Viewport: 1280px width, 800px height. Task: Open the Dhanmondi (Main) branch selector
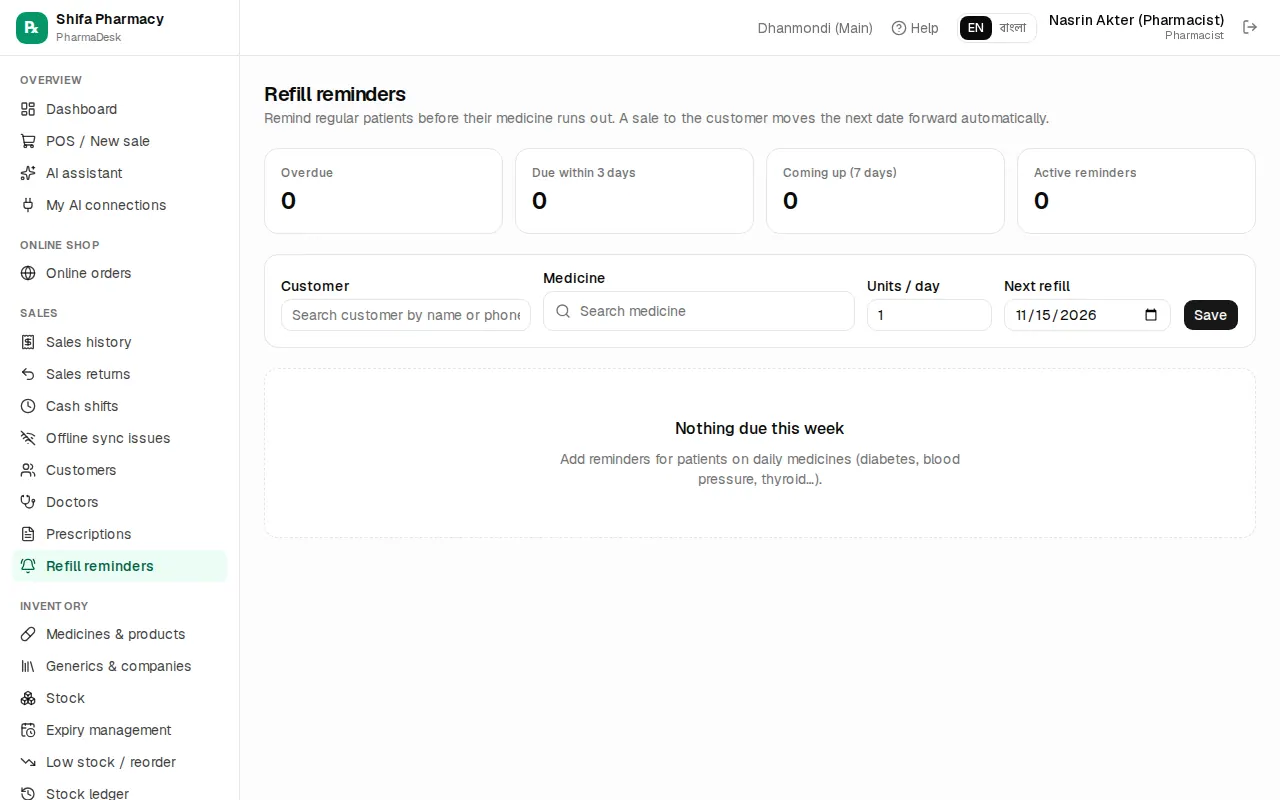[815, 28]
